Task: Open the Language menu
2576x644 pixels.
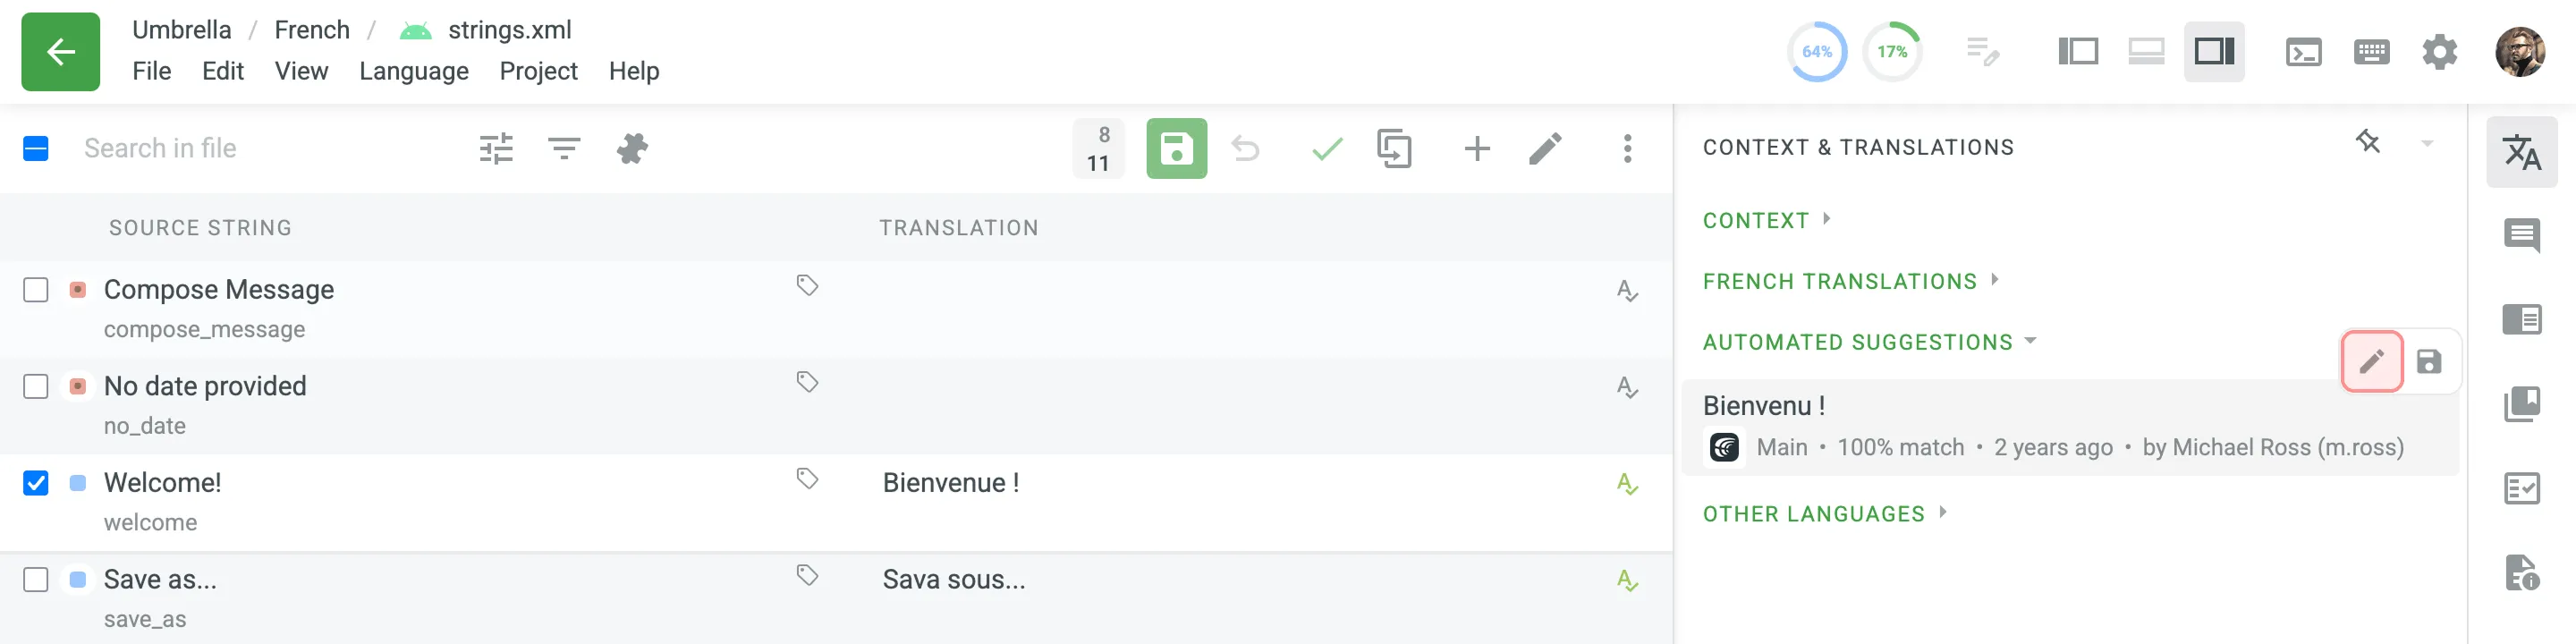Action: click(x=414, y=71)
